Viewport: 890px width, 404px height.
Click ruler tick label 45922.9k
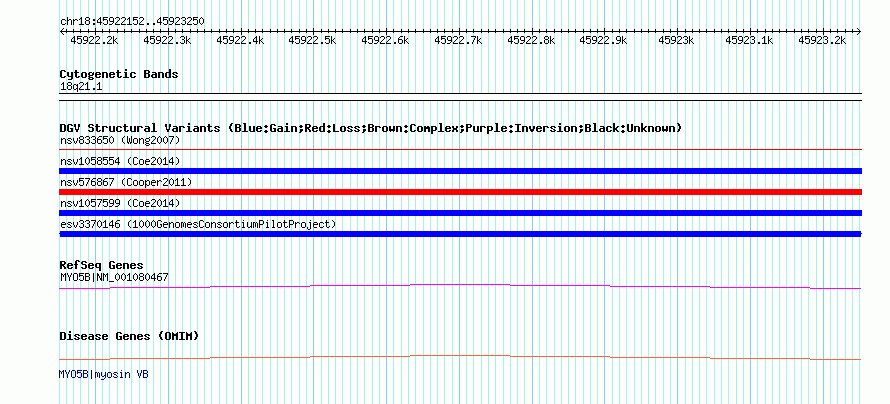click(603, 40)
